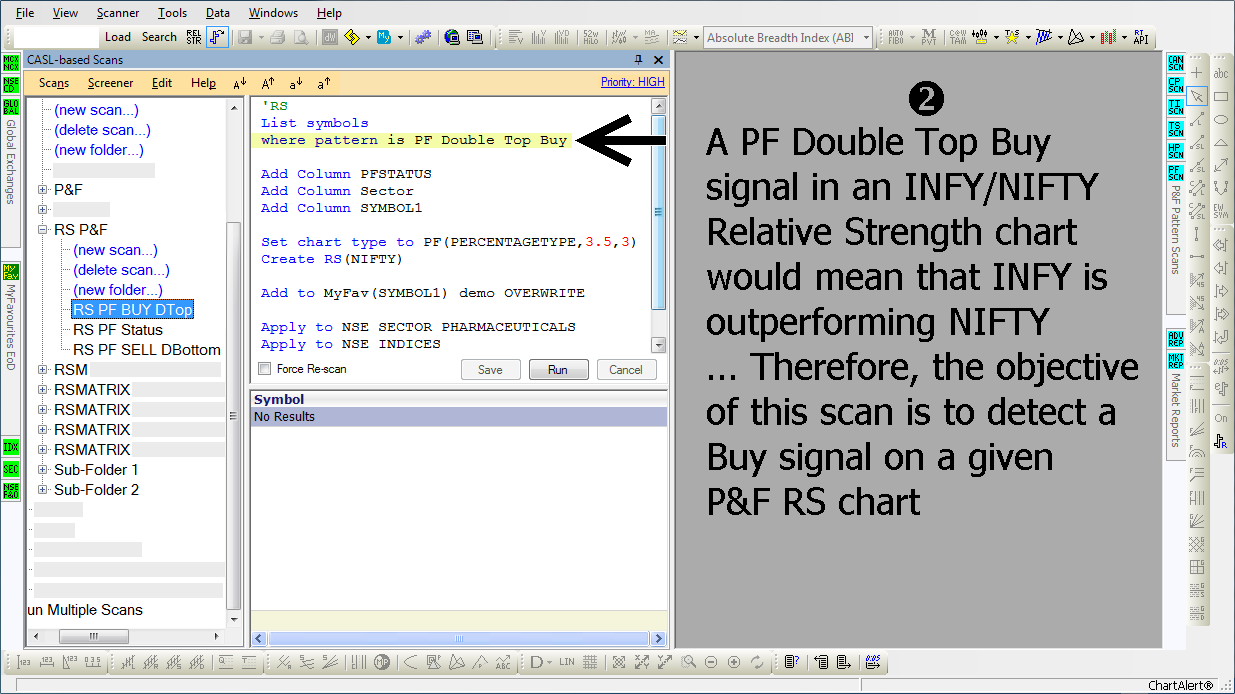Click the zoom out minus icon

click(x=711, y=662)
